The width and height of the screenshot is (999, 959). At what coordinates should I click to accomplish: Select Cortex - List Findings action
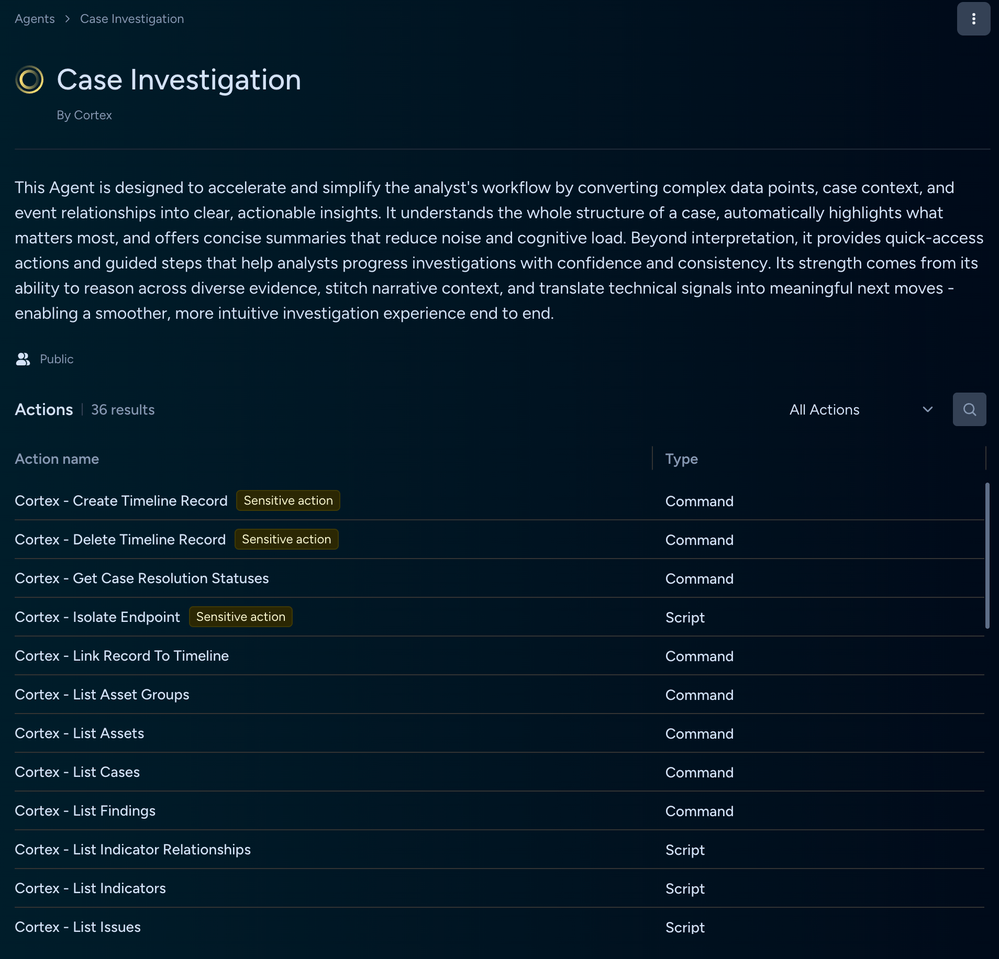click(500, 811)
